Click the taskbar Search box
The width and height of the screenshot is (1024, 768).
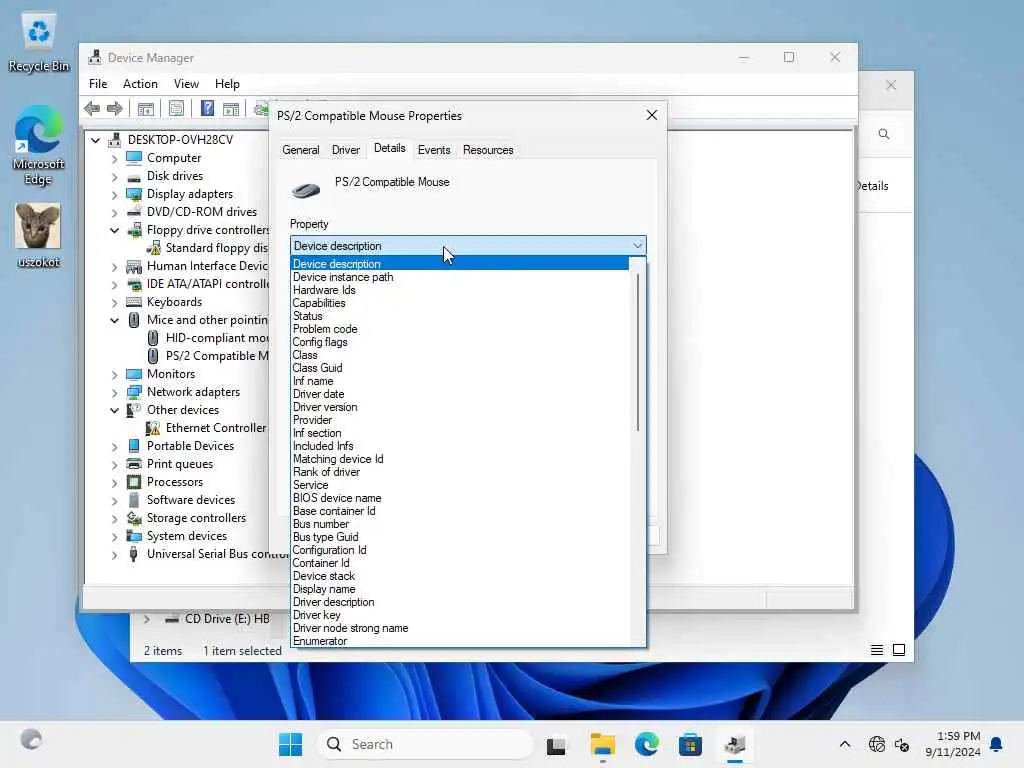[x=425, y=744]
